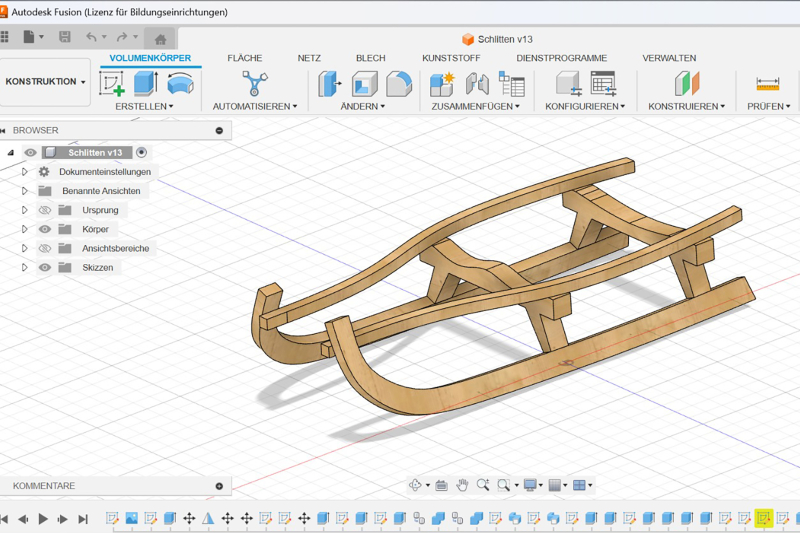
Task: Open the Viewports layout icon
Action: tap(579, 485)
